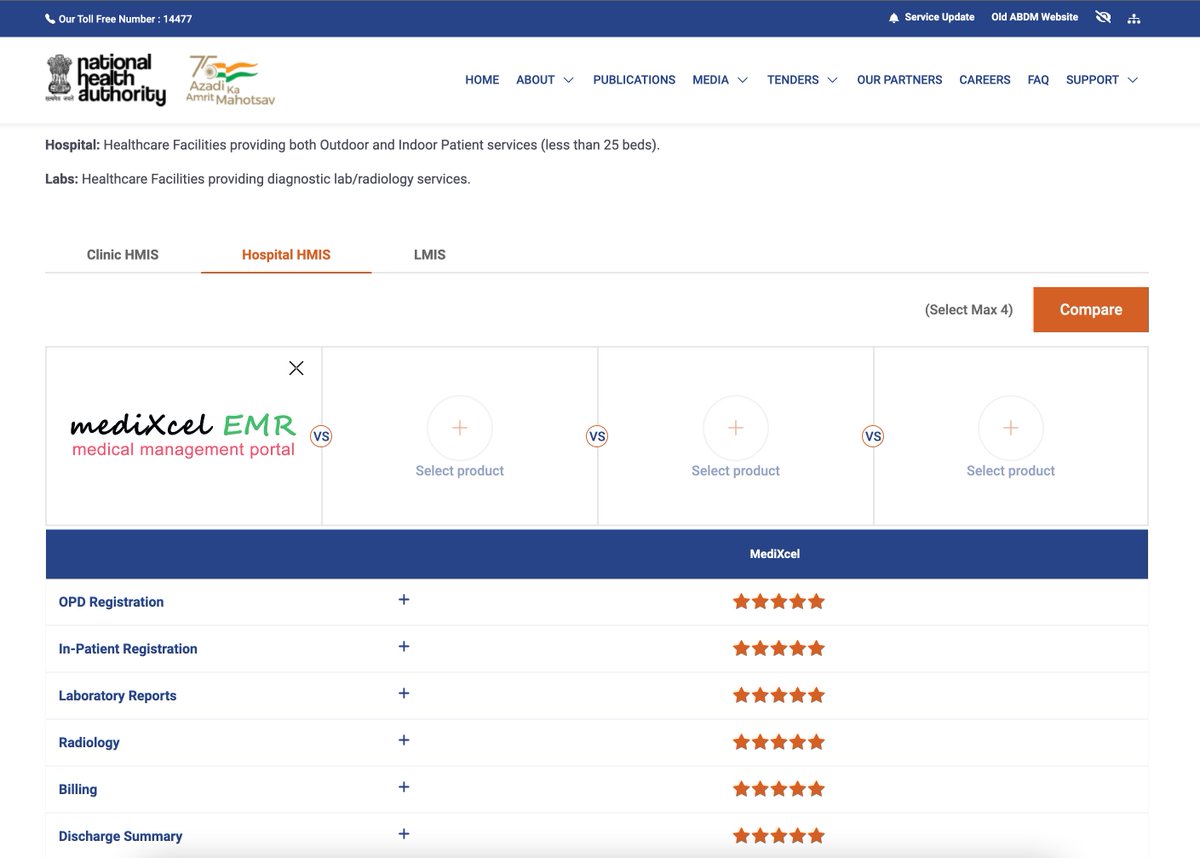The image size is (1200, 858).
Task: Open the PUBLICATIONS page
Action: [634, 80]
